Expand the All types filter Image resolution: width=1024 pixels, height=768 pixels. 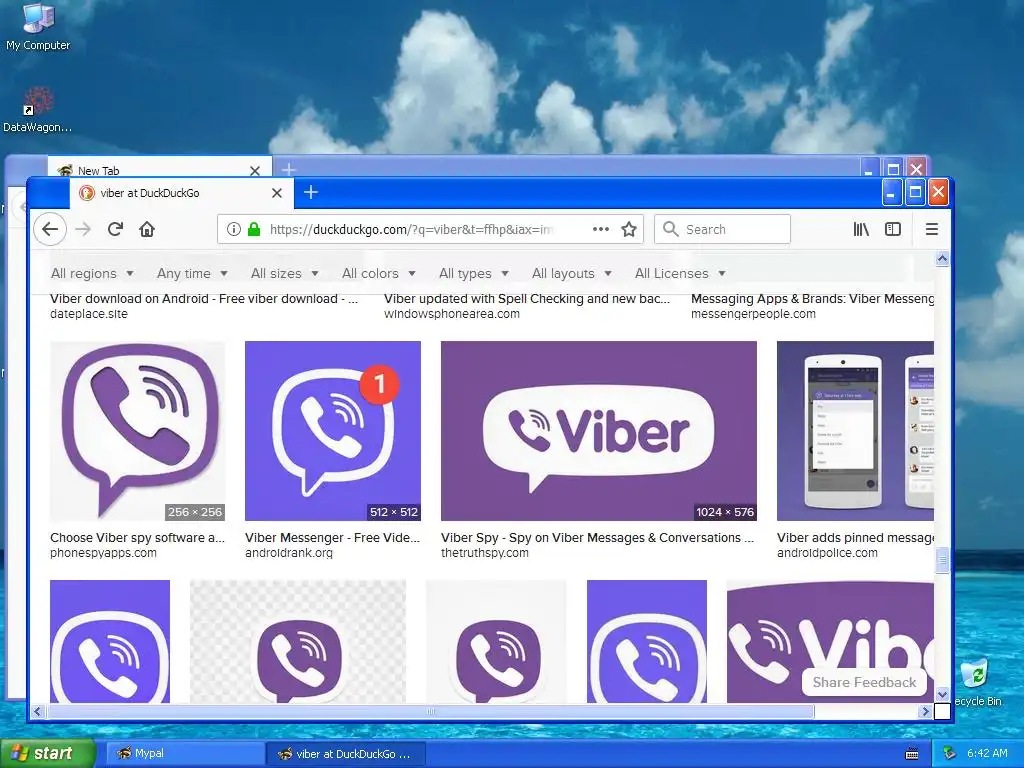[x=473, y=273]
